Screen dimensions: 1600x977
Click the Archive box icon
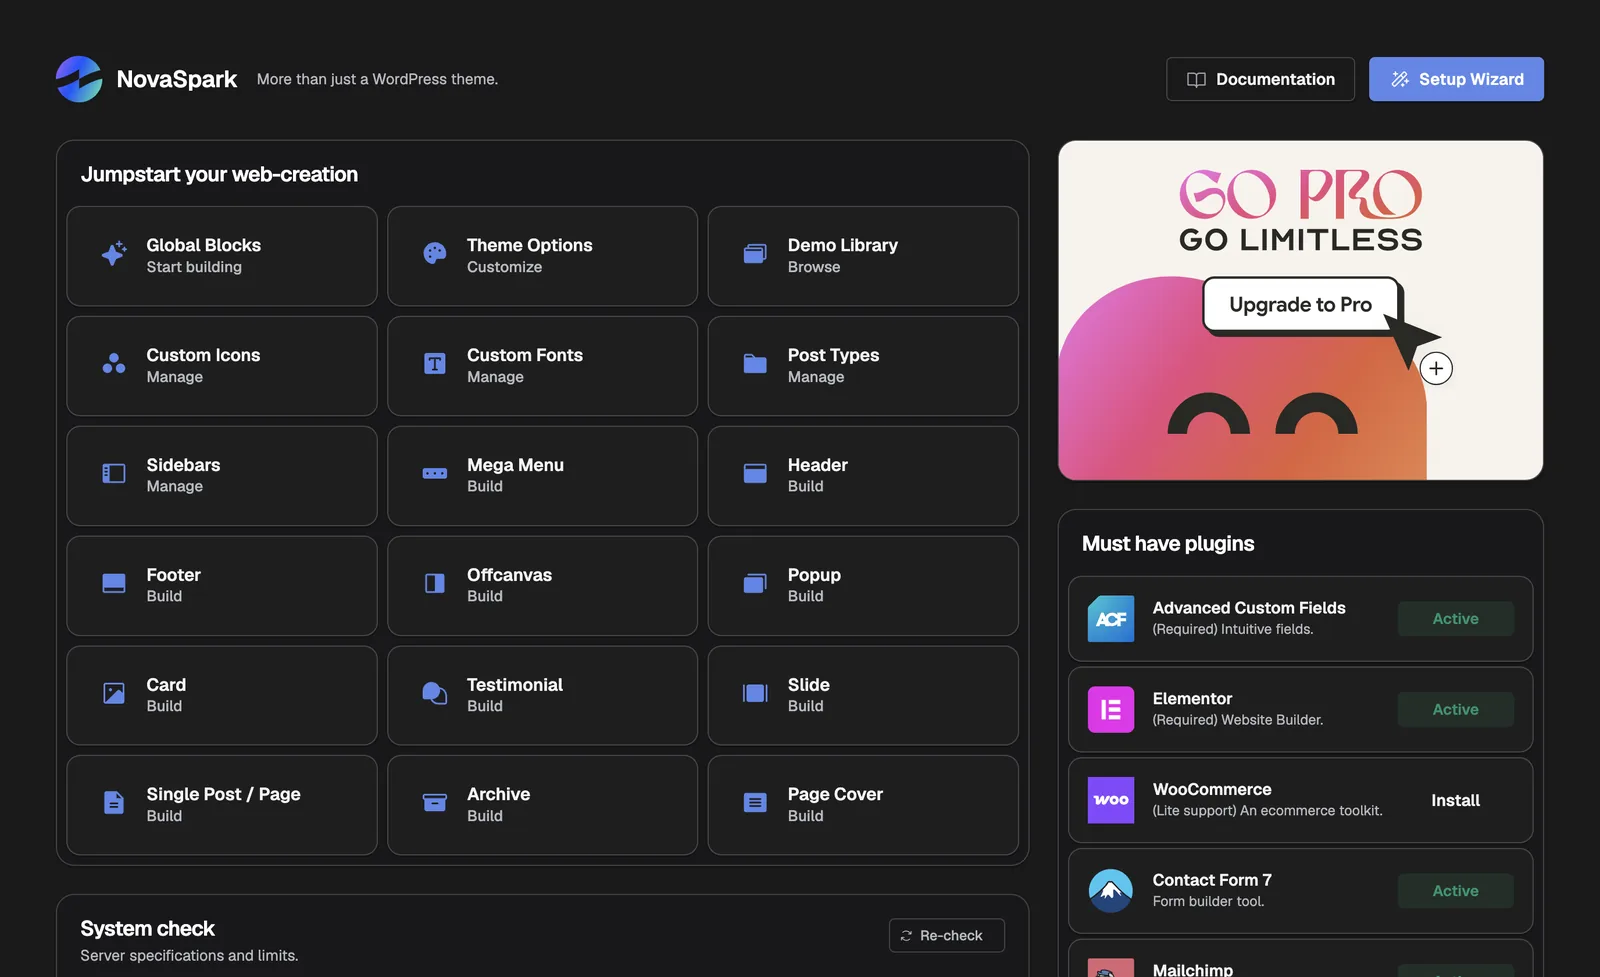435,803
